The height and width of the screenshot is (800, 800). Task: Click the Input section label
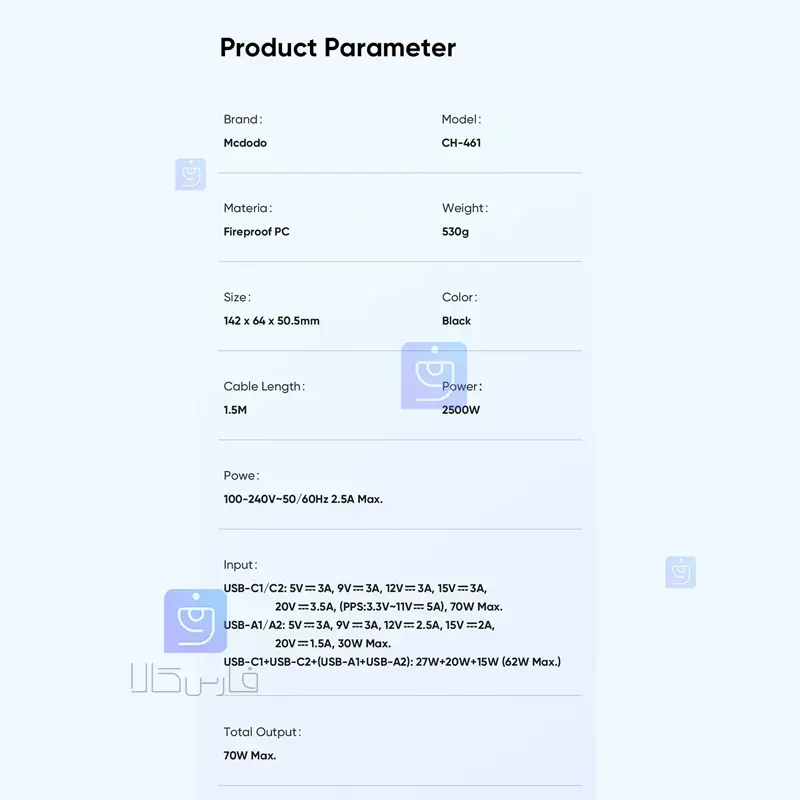point(240,565)
